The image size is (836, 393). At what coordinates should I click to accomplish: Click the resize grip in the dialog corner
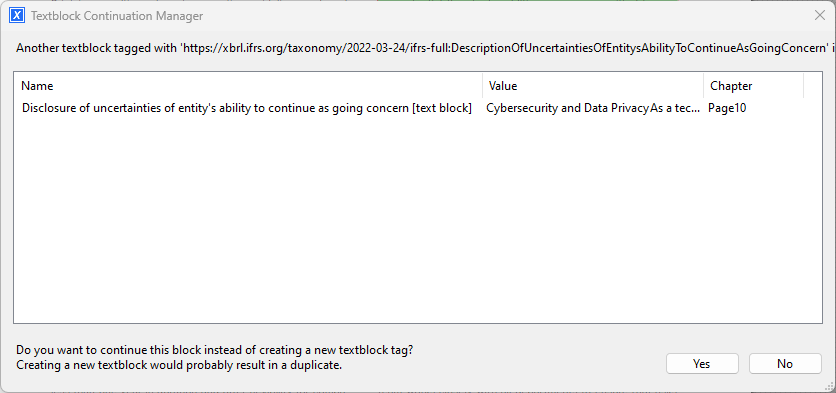click(x=831, y=388)
